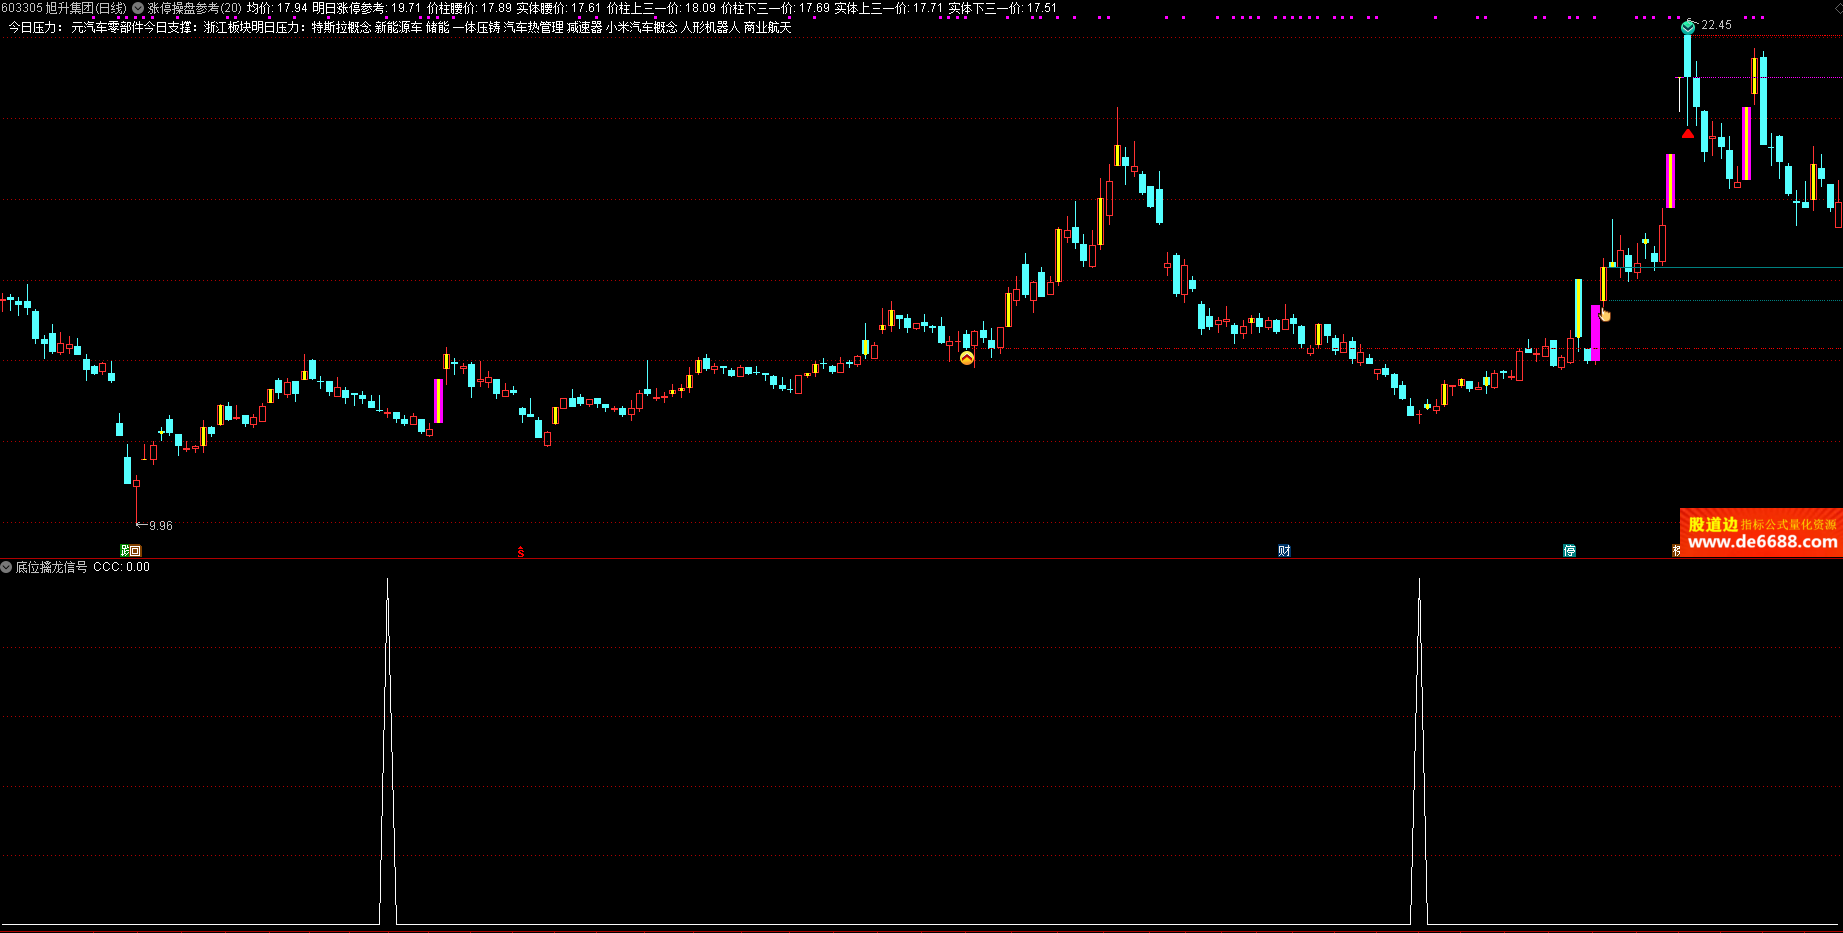Click the 旭升集团(日线) stock title
The width and height of the screenshot is (1843, 933).
[x=86, y=8]
